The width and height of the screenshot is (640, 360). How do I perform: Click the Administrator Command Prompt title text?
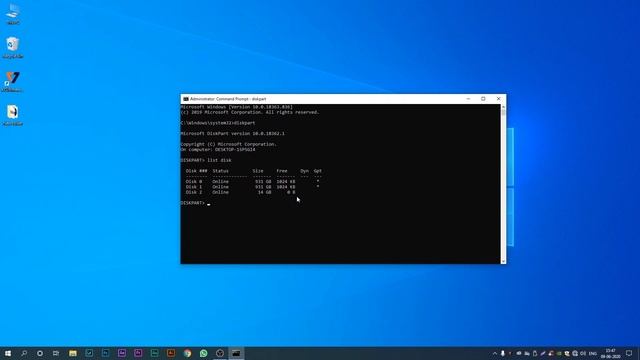tap(228, 99)
